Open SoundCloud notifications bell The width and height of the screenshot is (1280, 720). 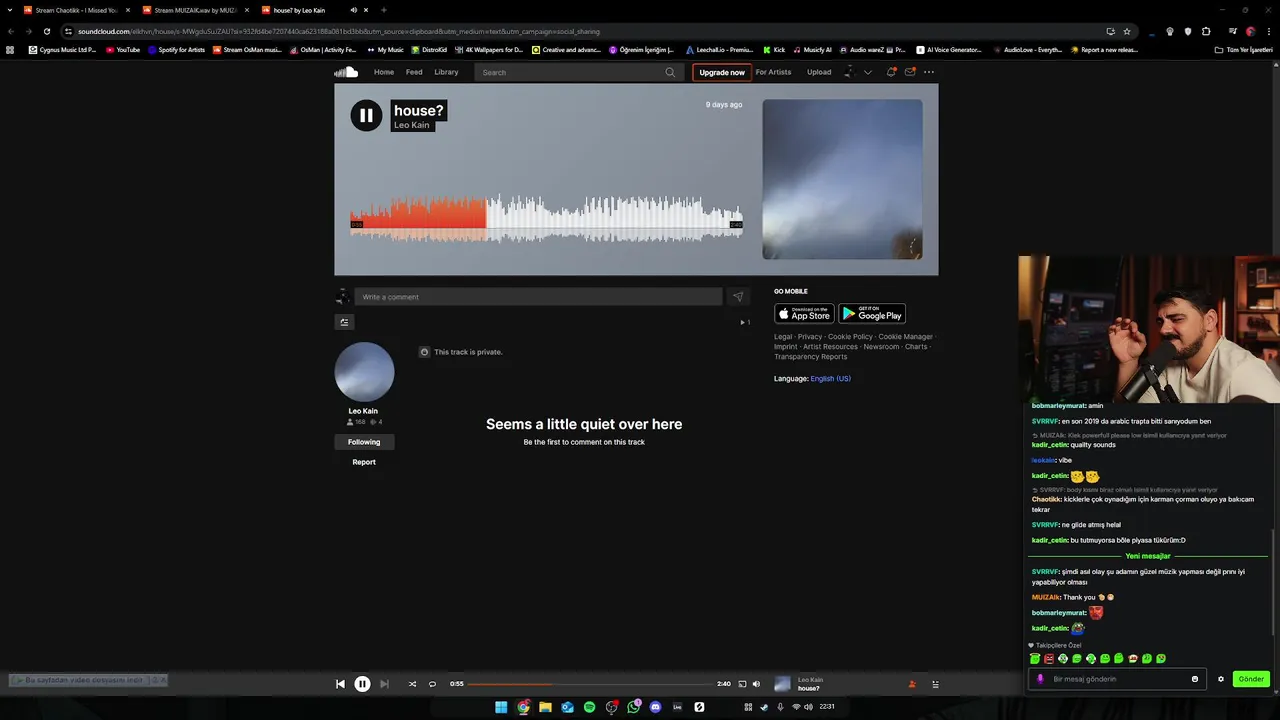(891, 72)
